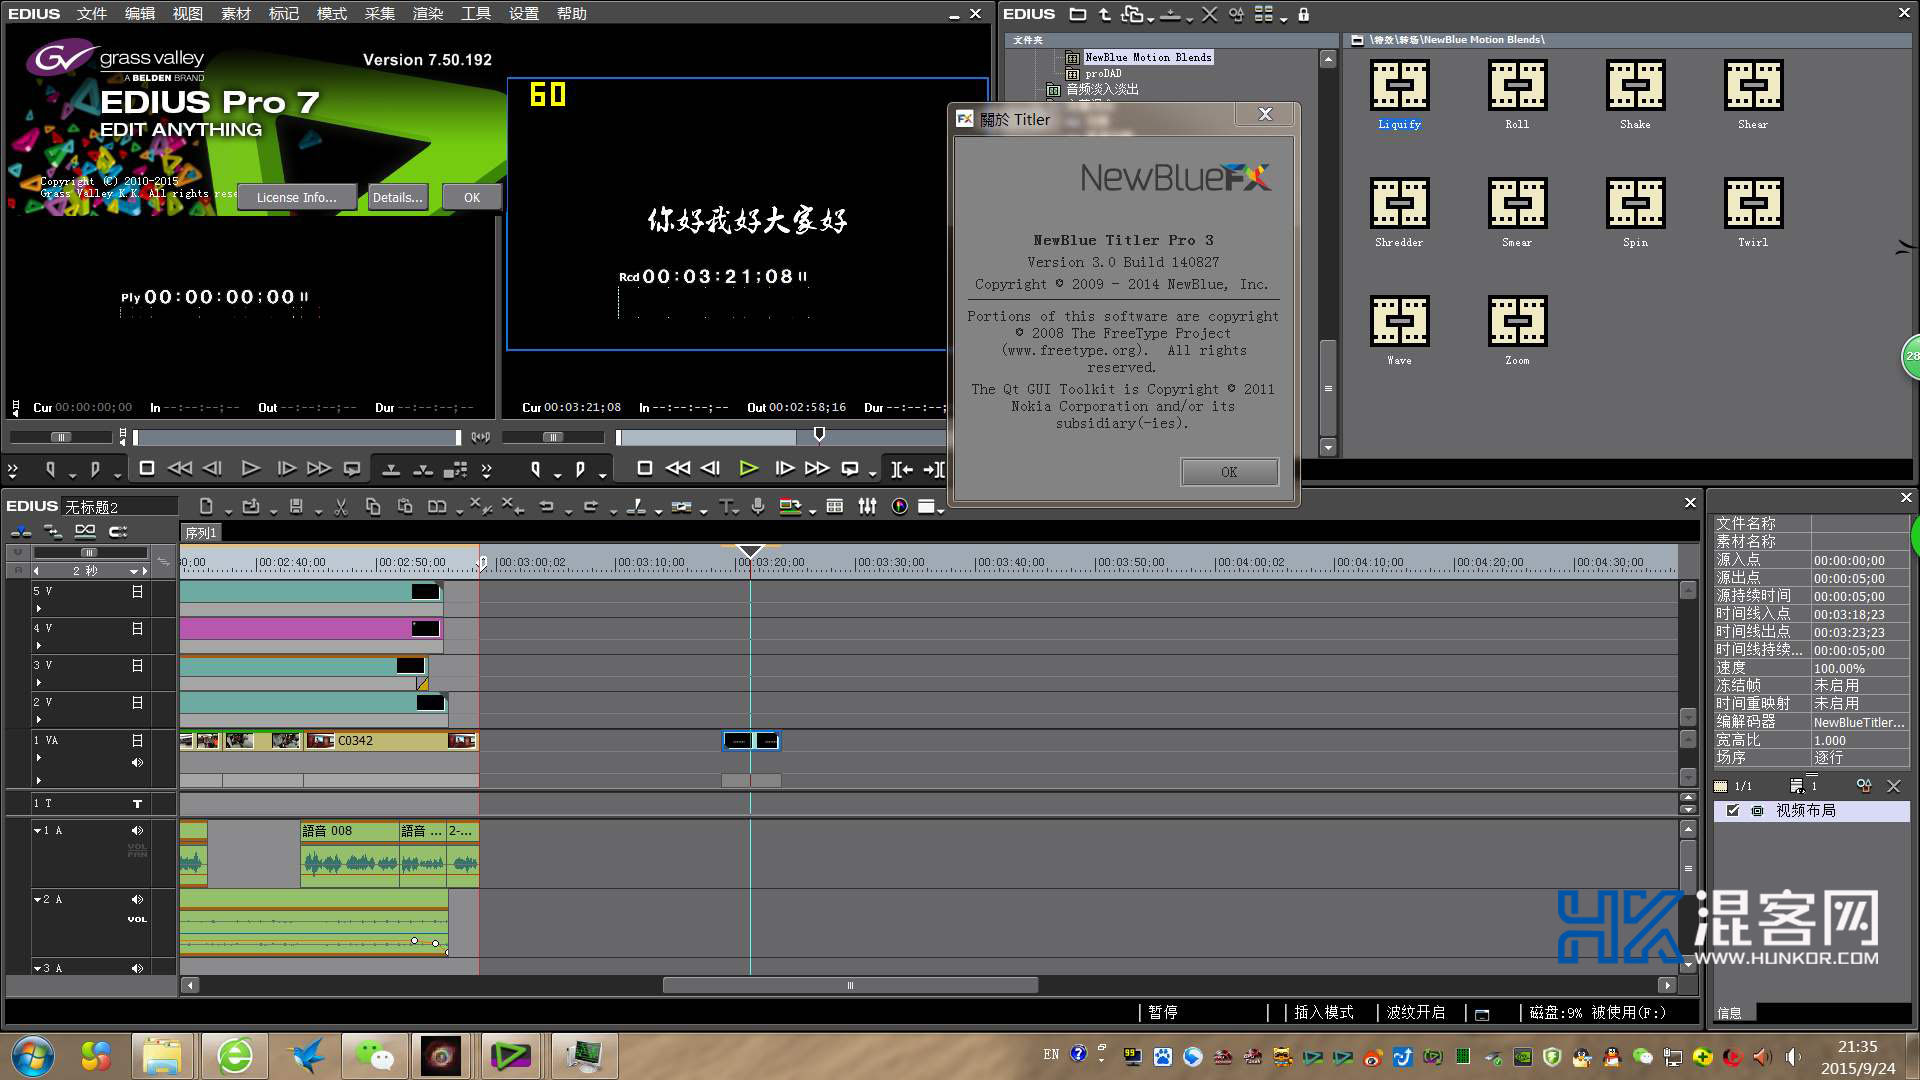Toggle video visibility on track 4 V
This screenshot has height=1080, width=1920.
pos(137,629)
